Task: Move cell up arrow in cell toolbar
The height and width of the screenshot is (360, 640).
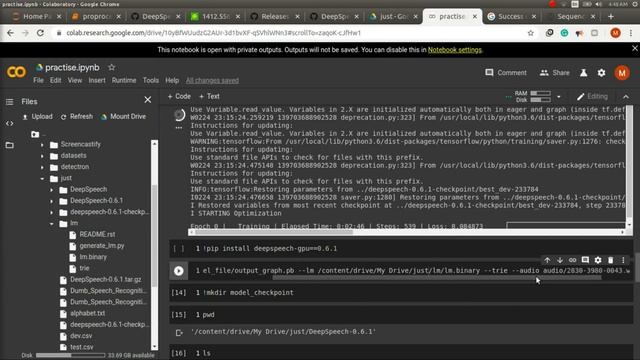Action: pyautogui.click(x=547, y=260)
